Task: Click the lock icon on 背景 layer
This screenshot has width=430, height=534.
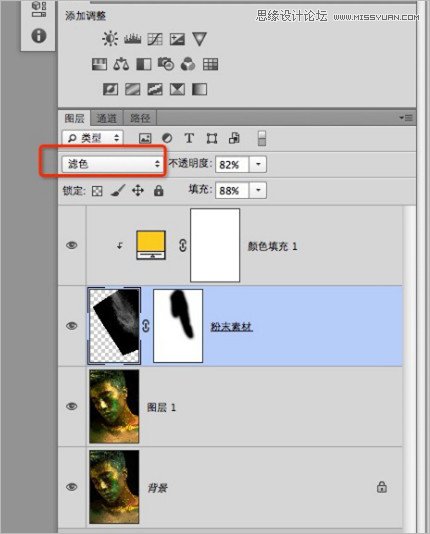Action: [x=382, y=487]
